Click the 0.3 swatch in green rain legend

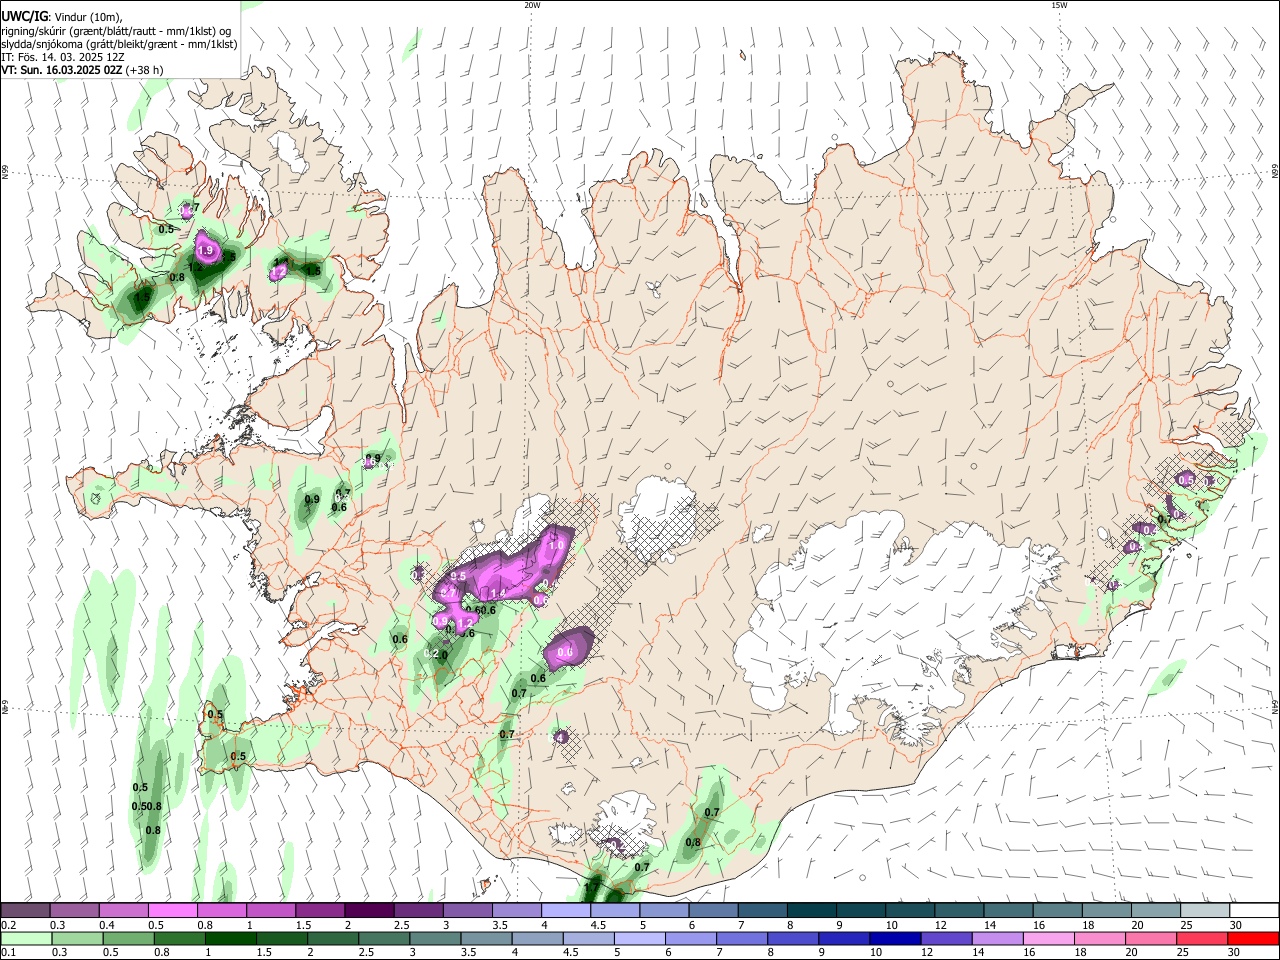[x=77, y=938]
